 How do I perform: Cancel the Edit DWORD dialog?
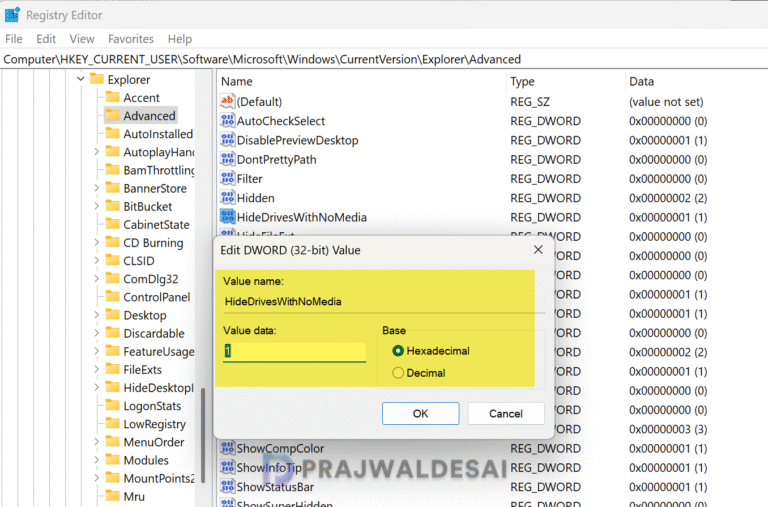point(505,413)
